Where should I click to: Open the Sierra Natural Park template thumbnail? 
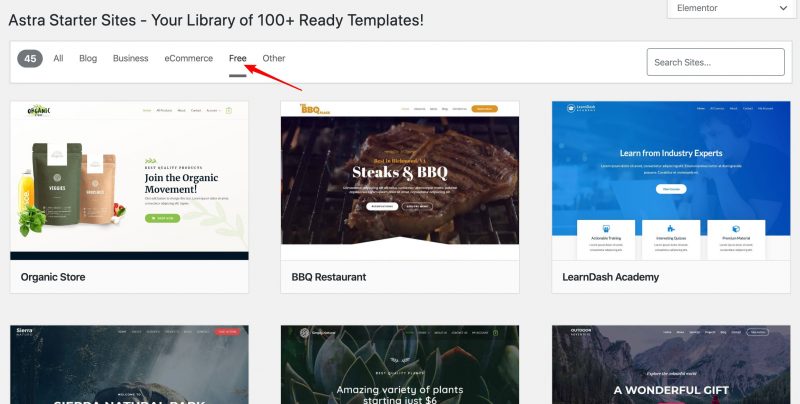[x=129, y=365]
